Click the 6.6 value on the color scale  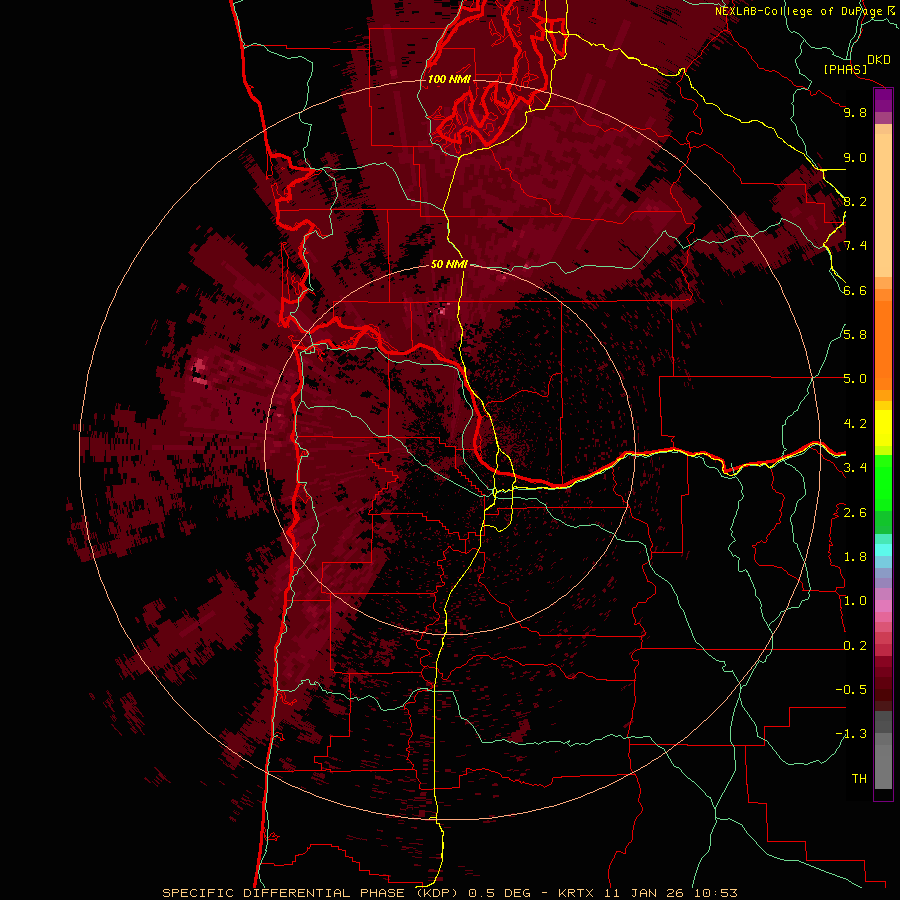(x=855, y=290)
